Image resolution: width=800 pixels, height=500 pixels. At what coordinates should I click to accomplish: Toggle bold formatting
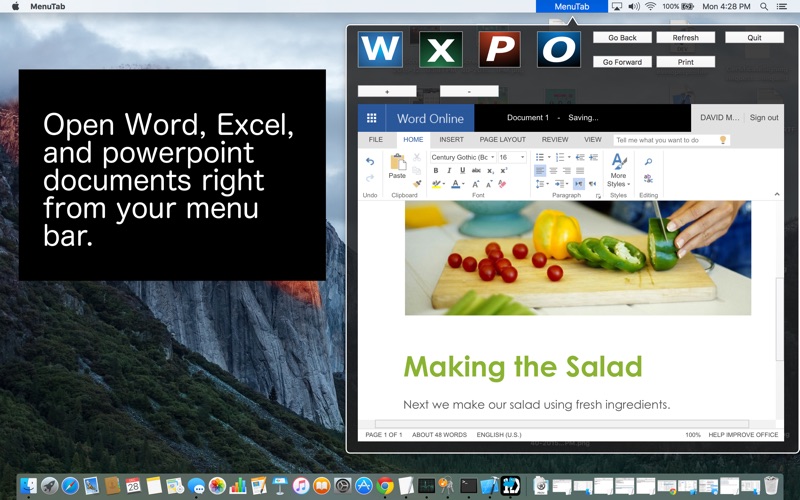pyautogui.click(x=436, y=170)
